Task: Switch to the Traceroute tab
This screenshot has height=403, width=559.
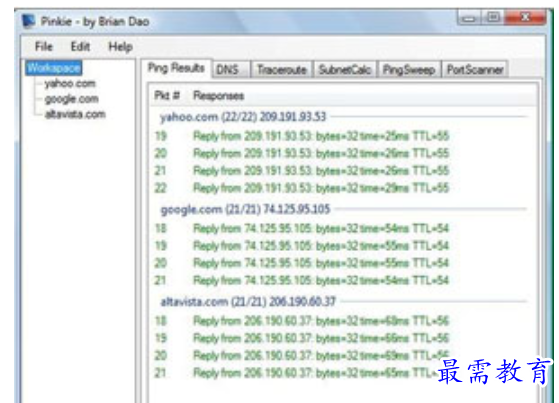Action: click(282, 70)
